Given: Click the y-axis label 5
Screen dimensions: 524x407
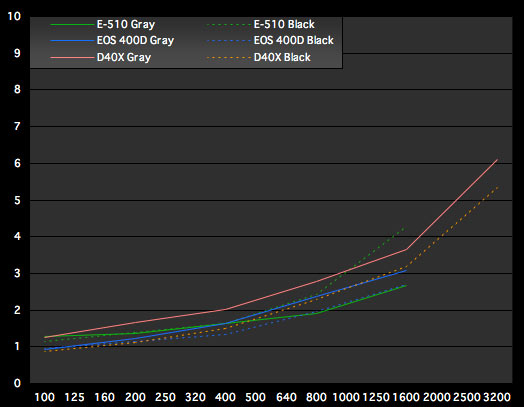Looking at the screenshot, I should click(x=17, y=200).
